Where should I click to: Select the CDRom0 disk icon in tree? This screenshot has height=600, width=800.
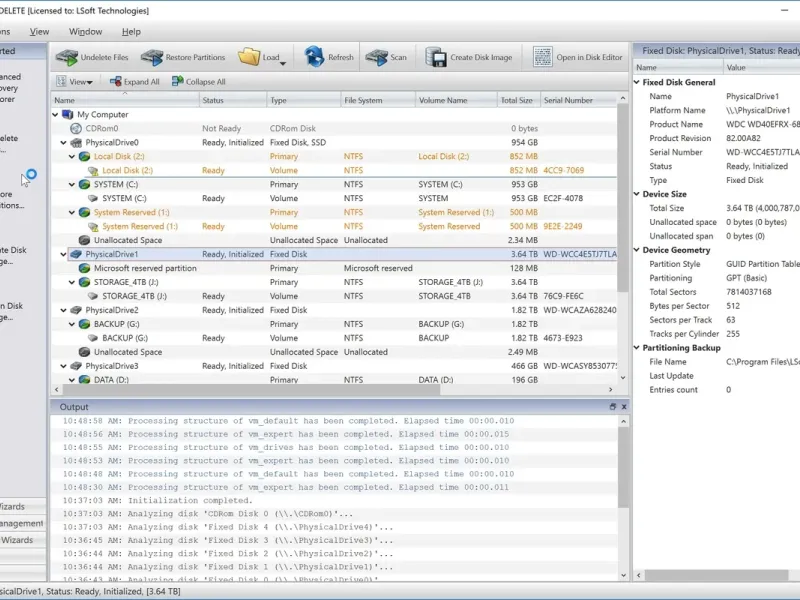pyautogui.click(x=77, y=129)
